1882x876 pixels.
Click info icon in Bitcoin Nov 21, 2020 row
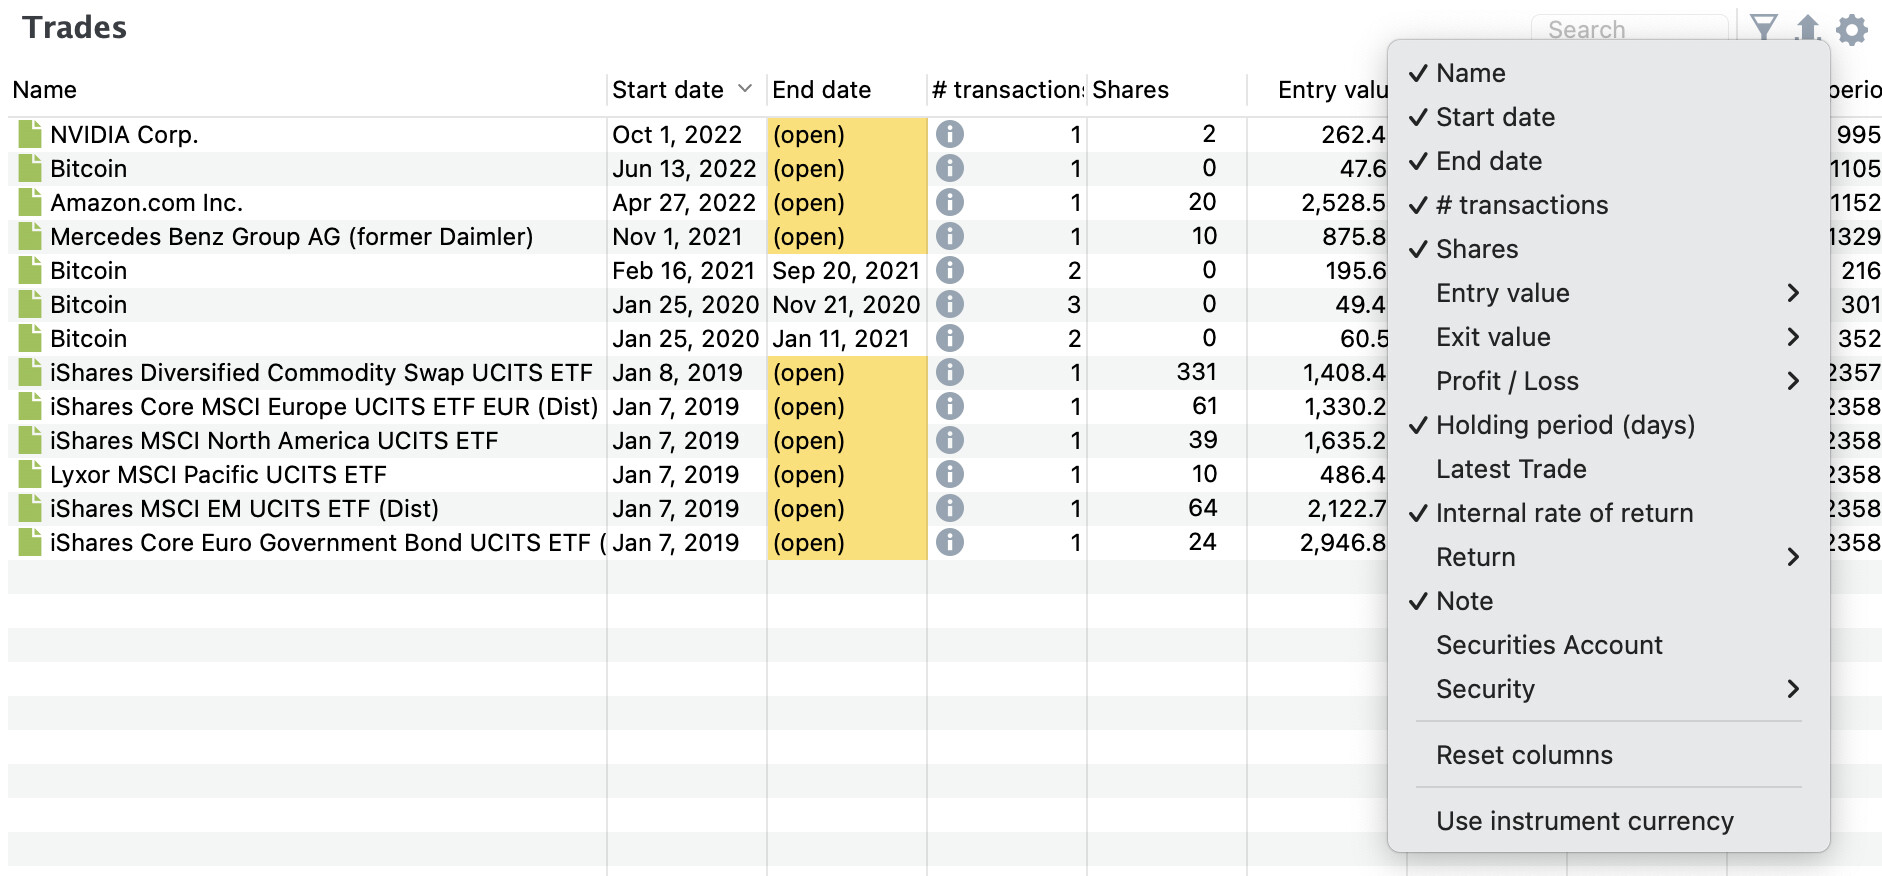click(x=950, y=304)
